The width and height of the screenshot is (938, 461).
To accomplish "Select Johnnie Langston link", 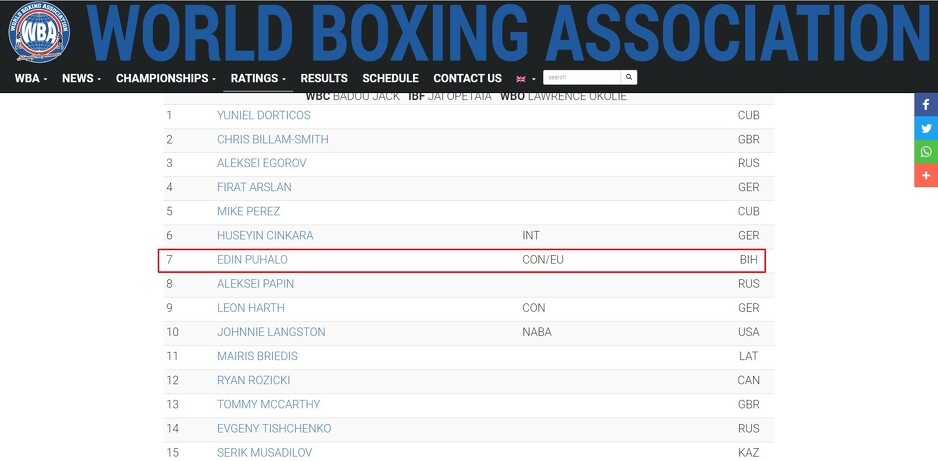I will (271, 332).
